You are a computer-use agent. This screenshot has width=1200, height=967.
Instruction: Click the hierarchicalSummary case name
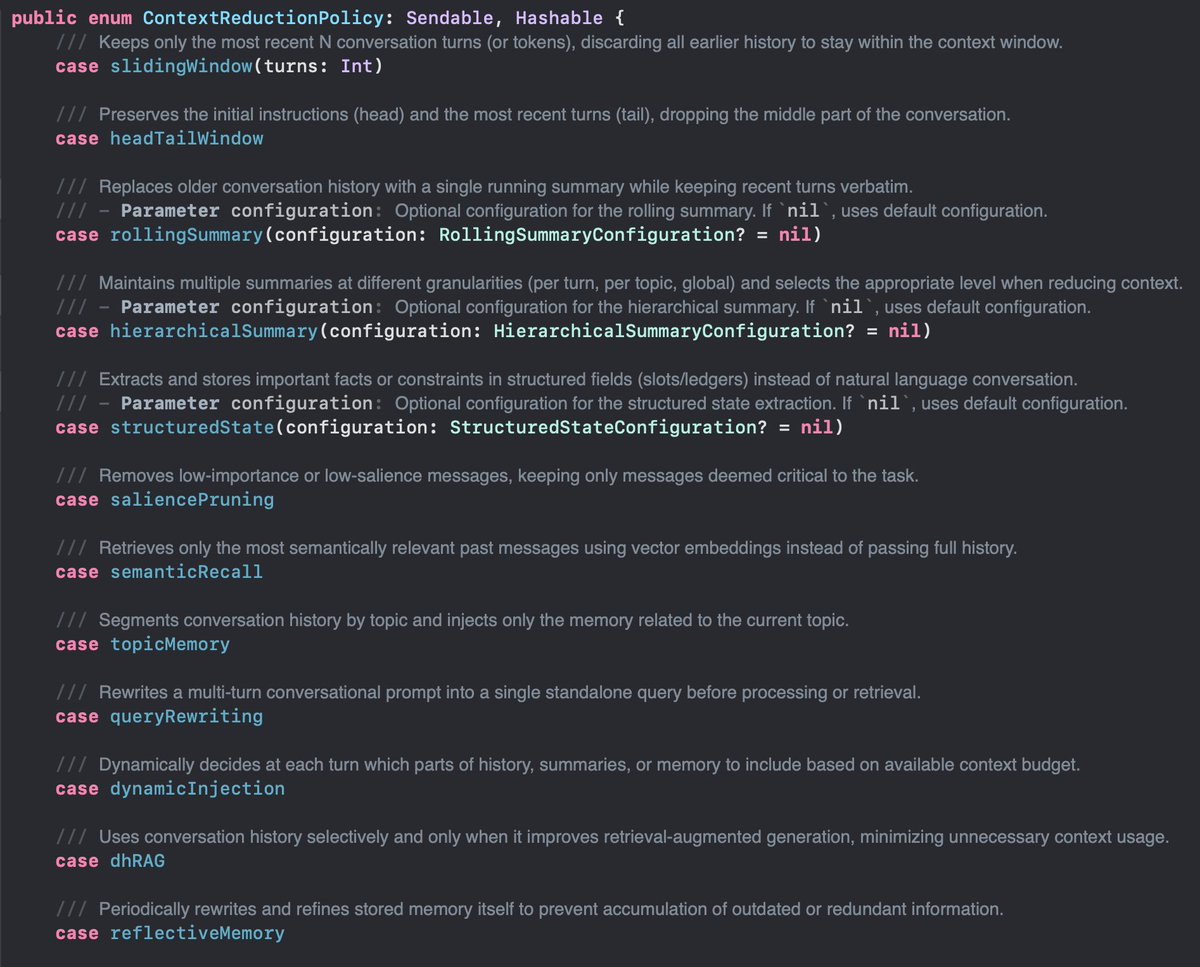point(214,331)
